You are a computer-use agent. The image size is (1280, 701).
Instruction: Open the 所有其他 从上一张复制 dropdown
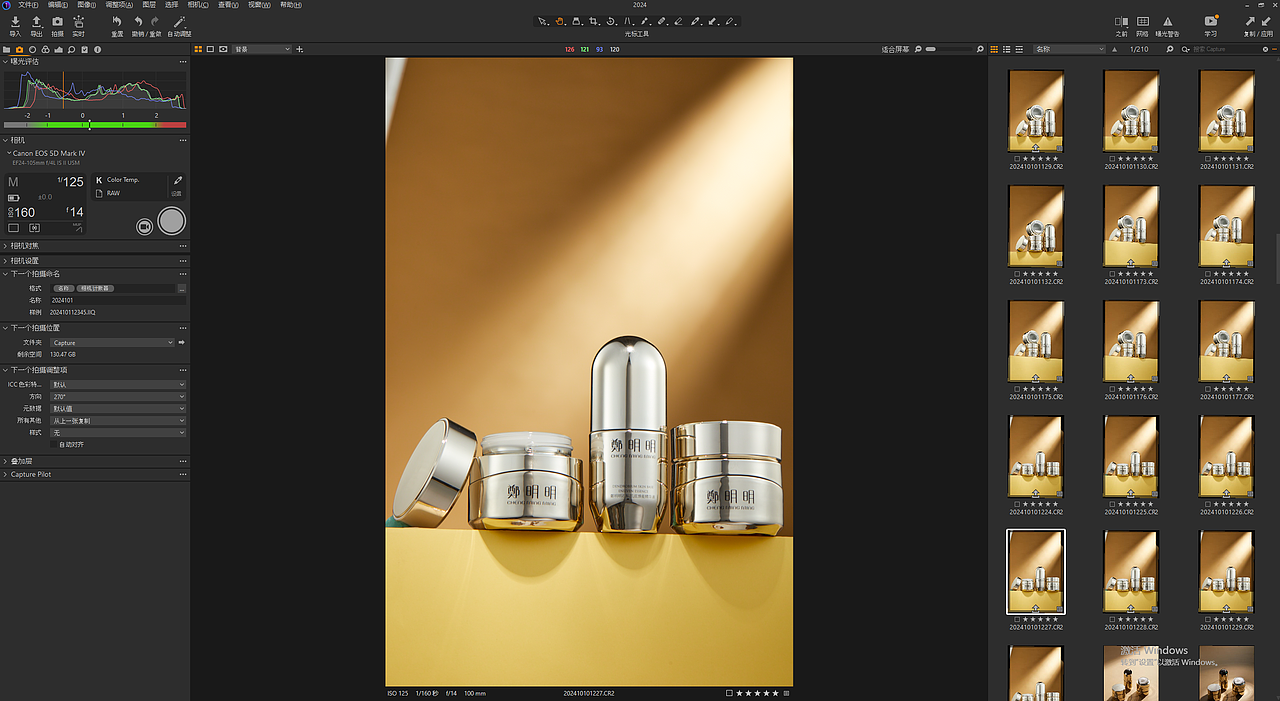[118, 420]
